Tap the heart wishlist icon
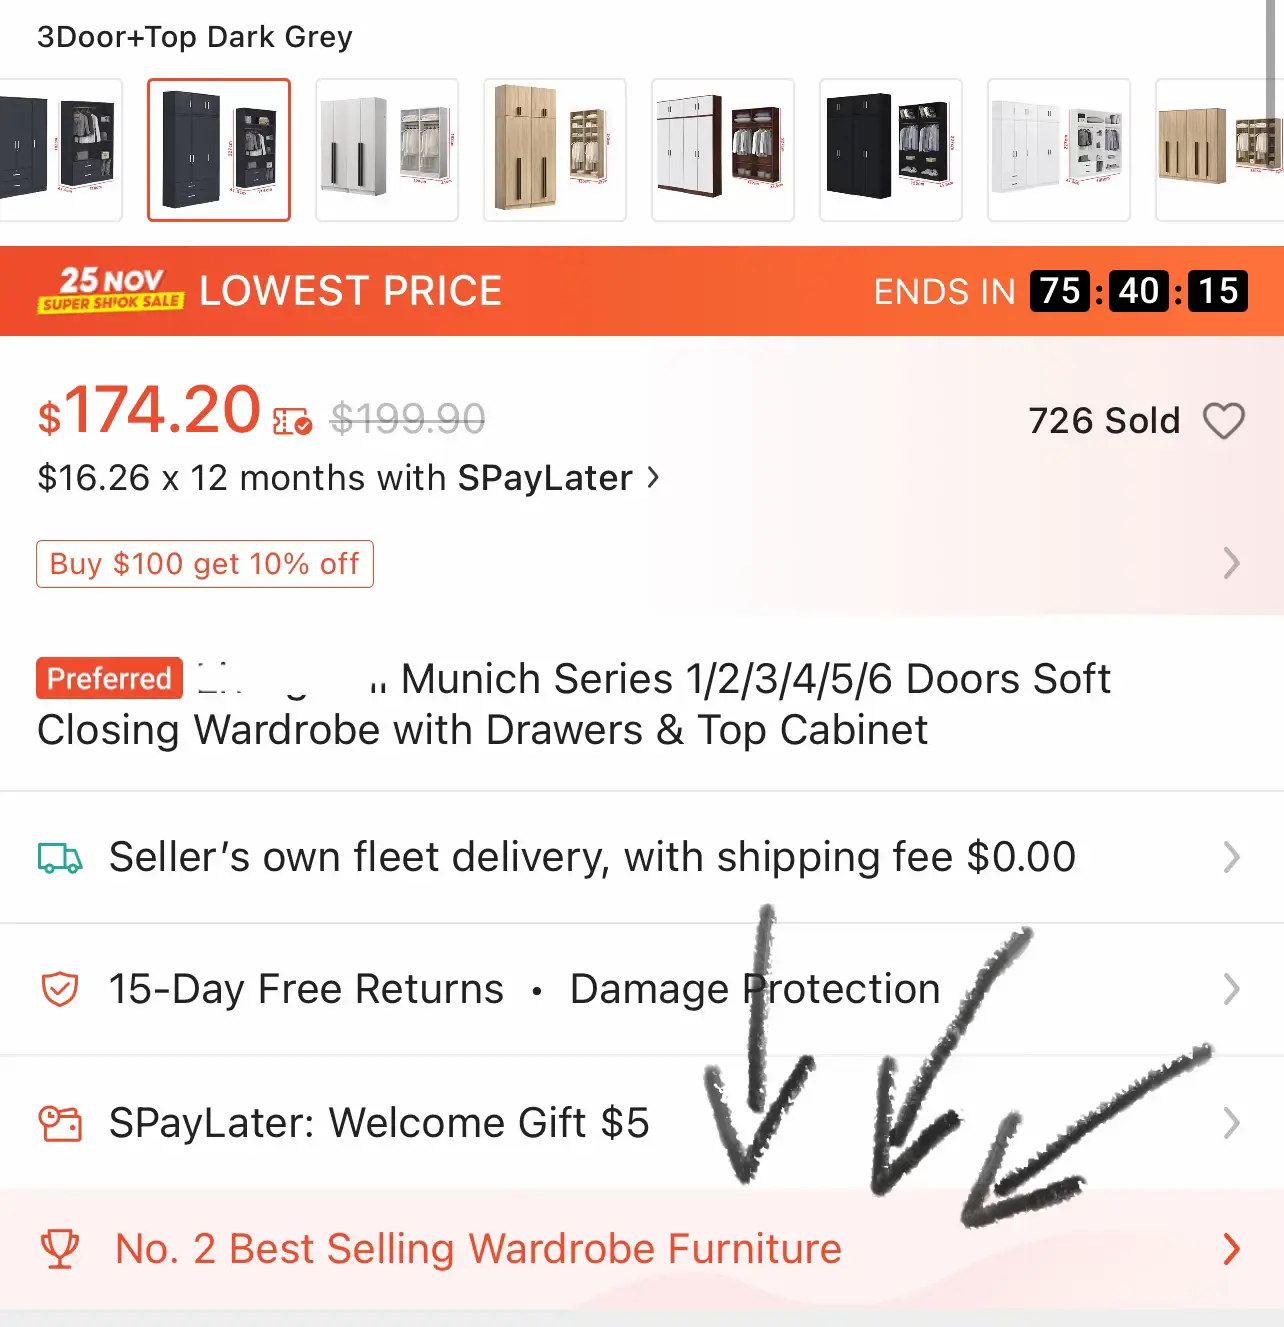This screenshot has height=1327, width=1284. click(1224, 421)
